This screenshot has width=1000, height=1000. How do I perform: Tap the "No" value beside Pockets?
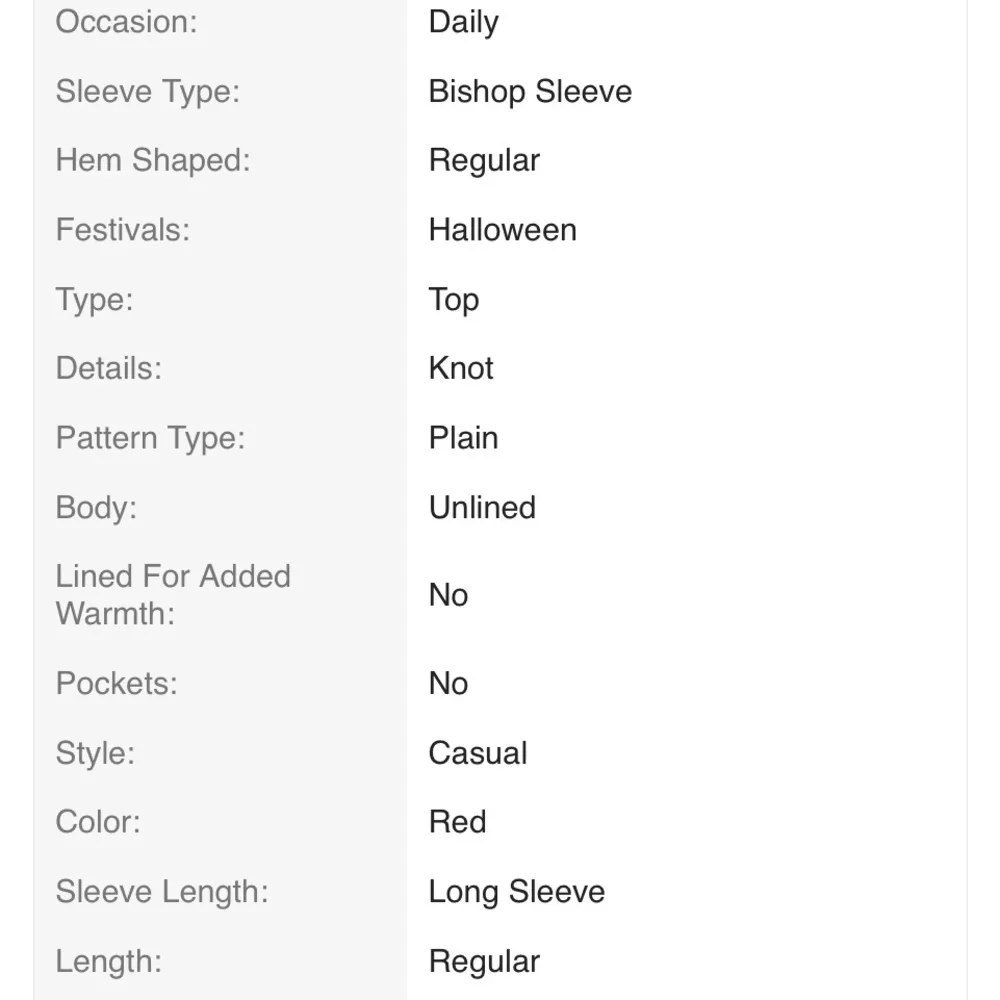[448, 684]
